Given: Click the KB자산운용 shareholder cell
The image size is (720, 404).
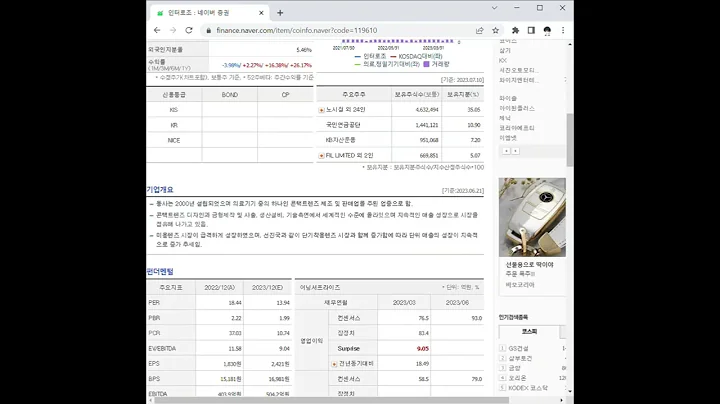Looking at the screenshot, I should 340,140.
